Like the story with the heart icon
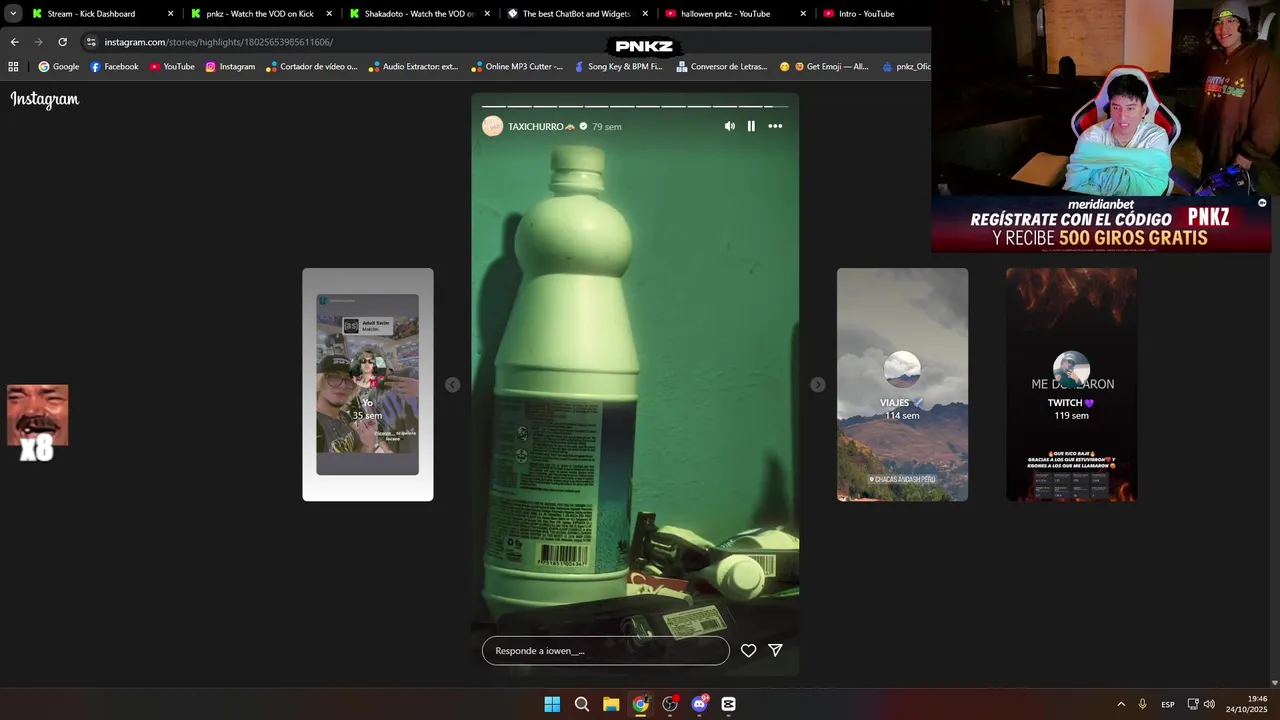This screenshot has width=1280, height=720. (748, 650)
